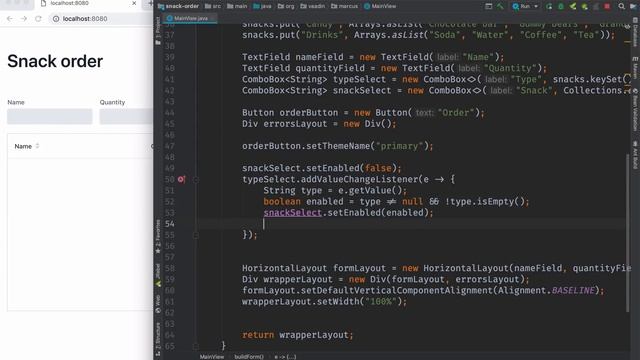640x360 pixels.
Task: Click the editor vertical scrollbar thumb
Action: (628, 233)
